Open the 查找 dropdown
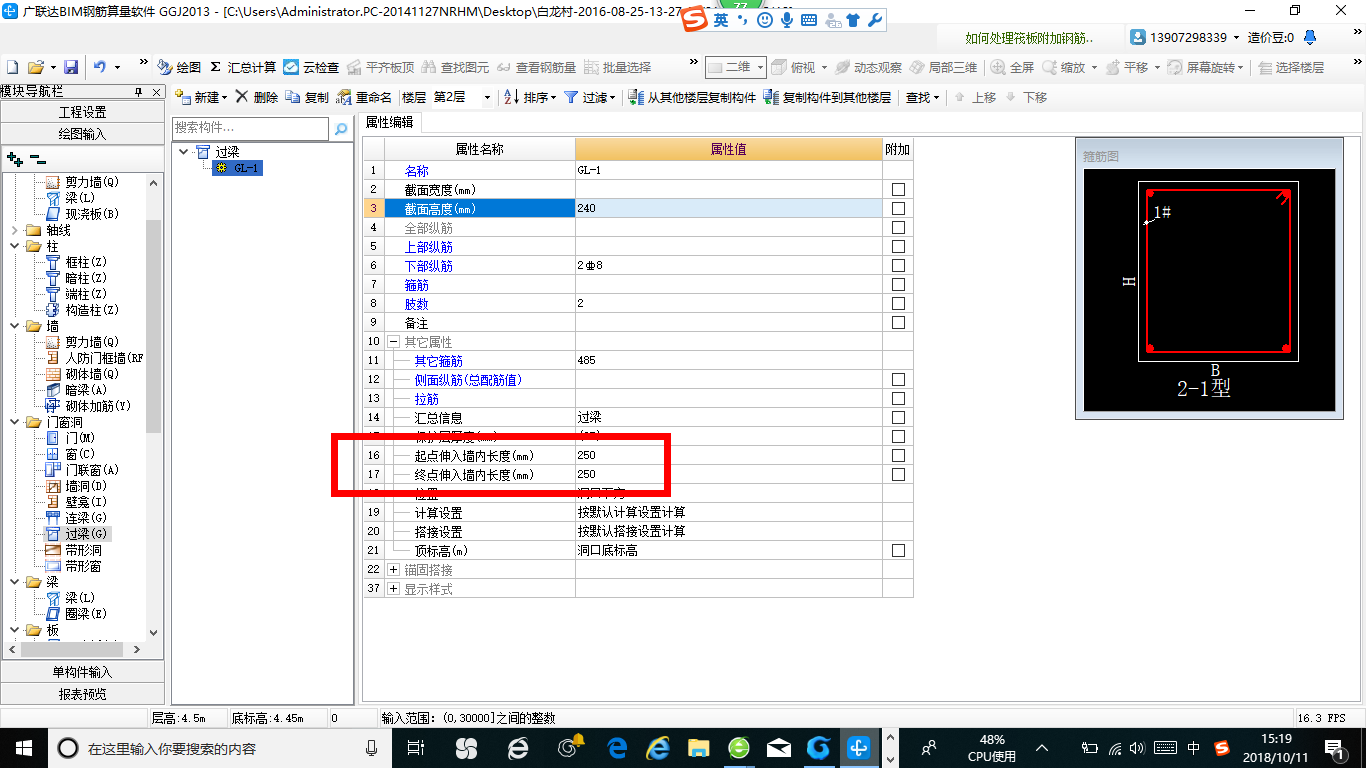Viewport: 1366px width, 768px height. click(x=922, y=97)
